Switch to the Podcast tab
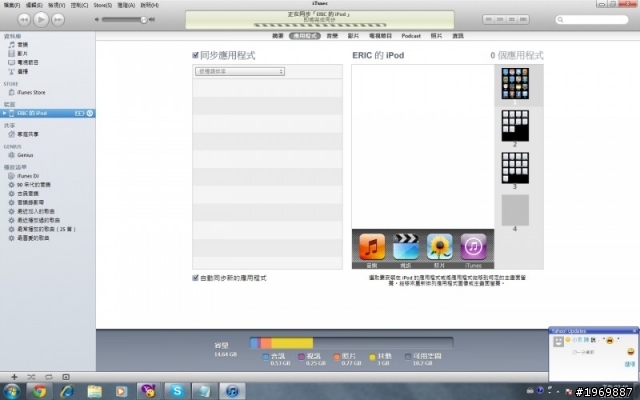This screenshot has height=400, width=640. click(x=411, y=36)
